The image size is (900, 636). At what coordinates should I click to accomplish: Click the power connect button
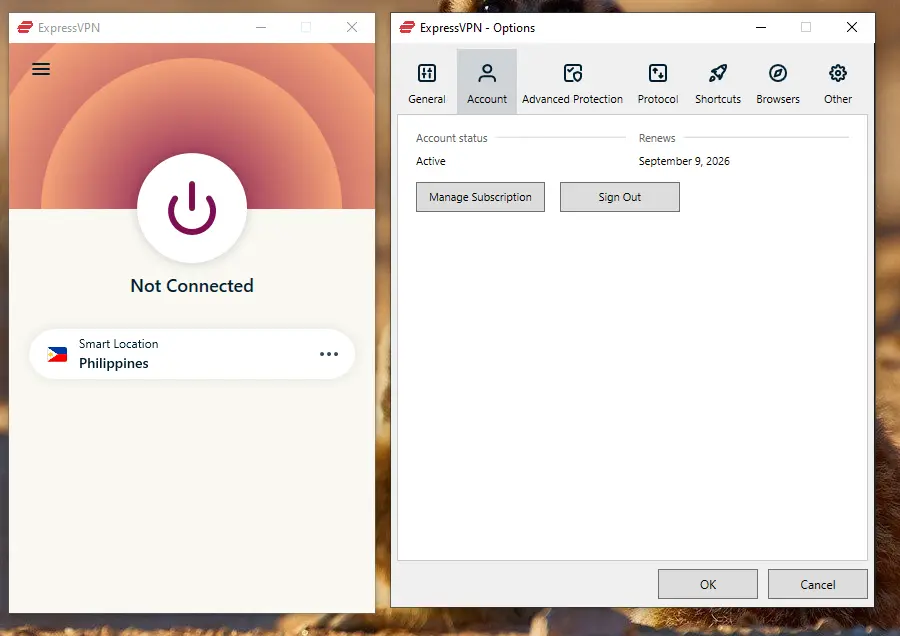[192, 208]
